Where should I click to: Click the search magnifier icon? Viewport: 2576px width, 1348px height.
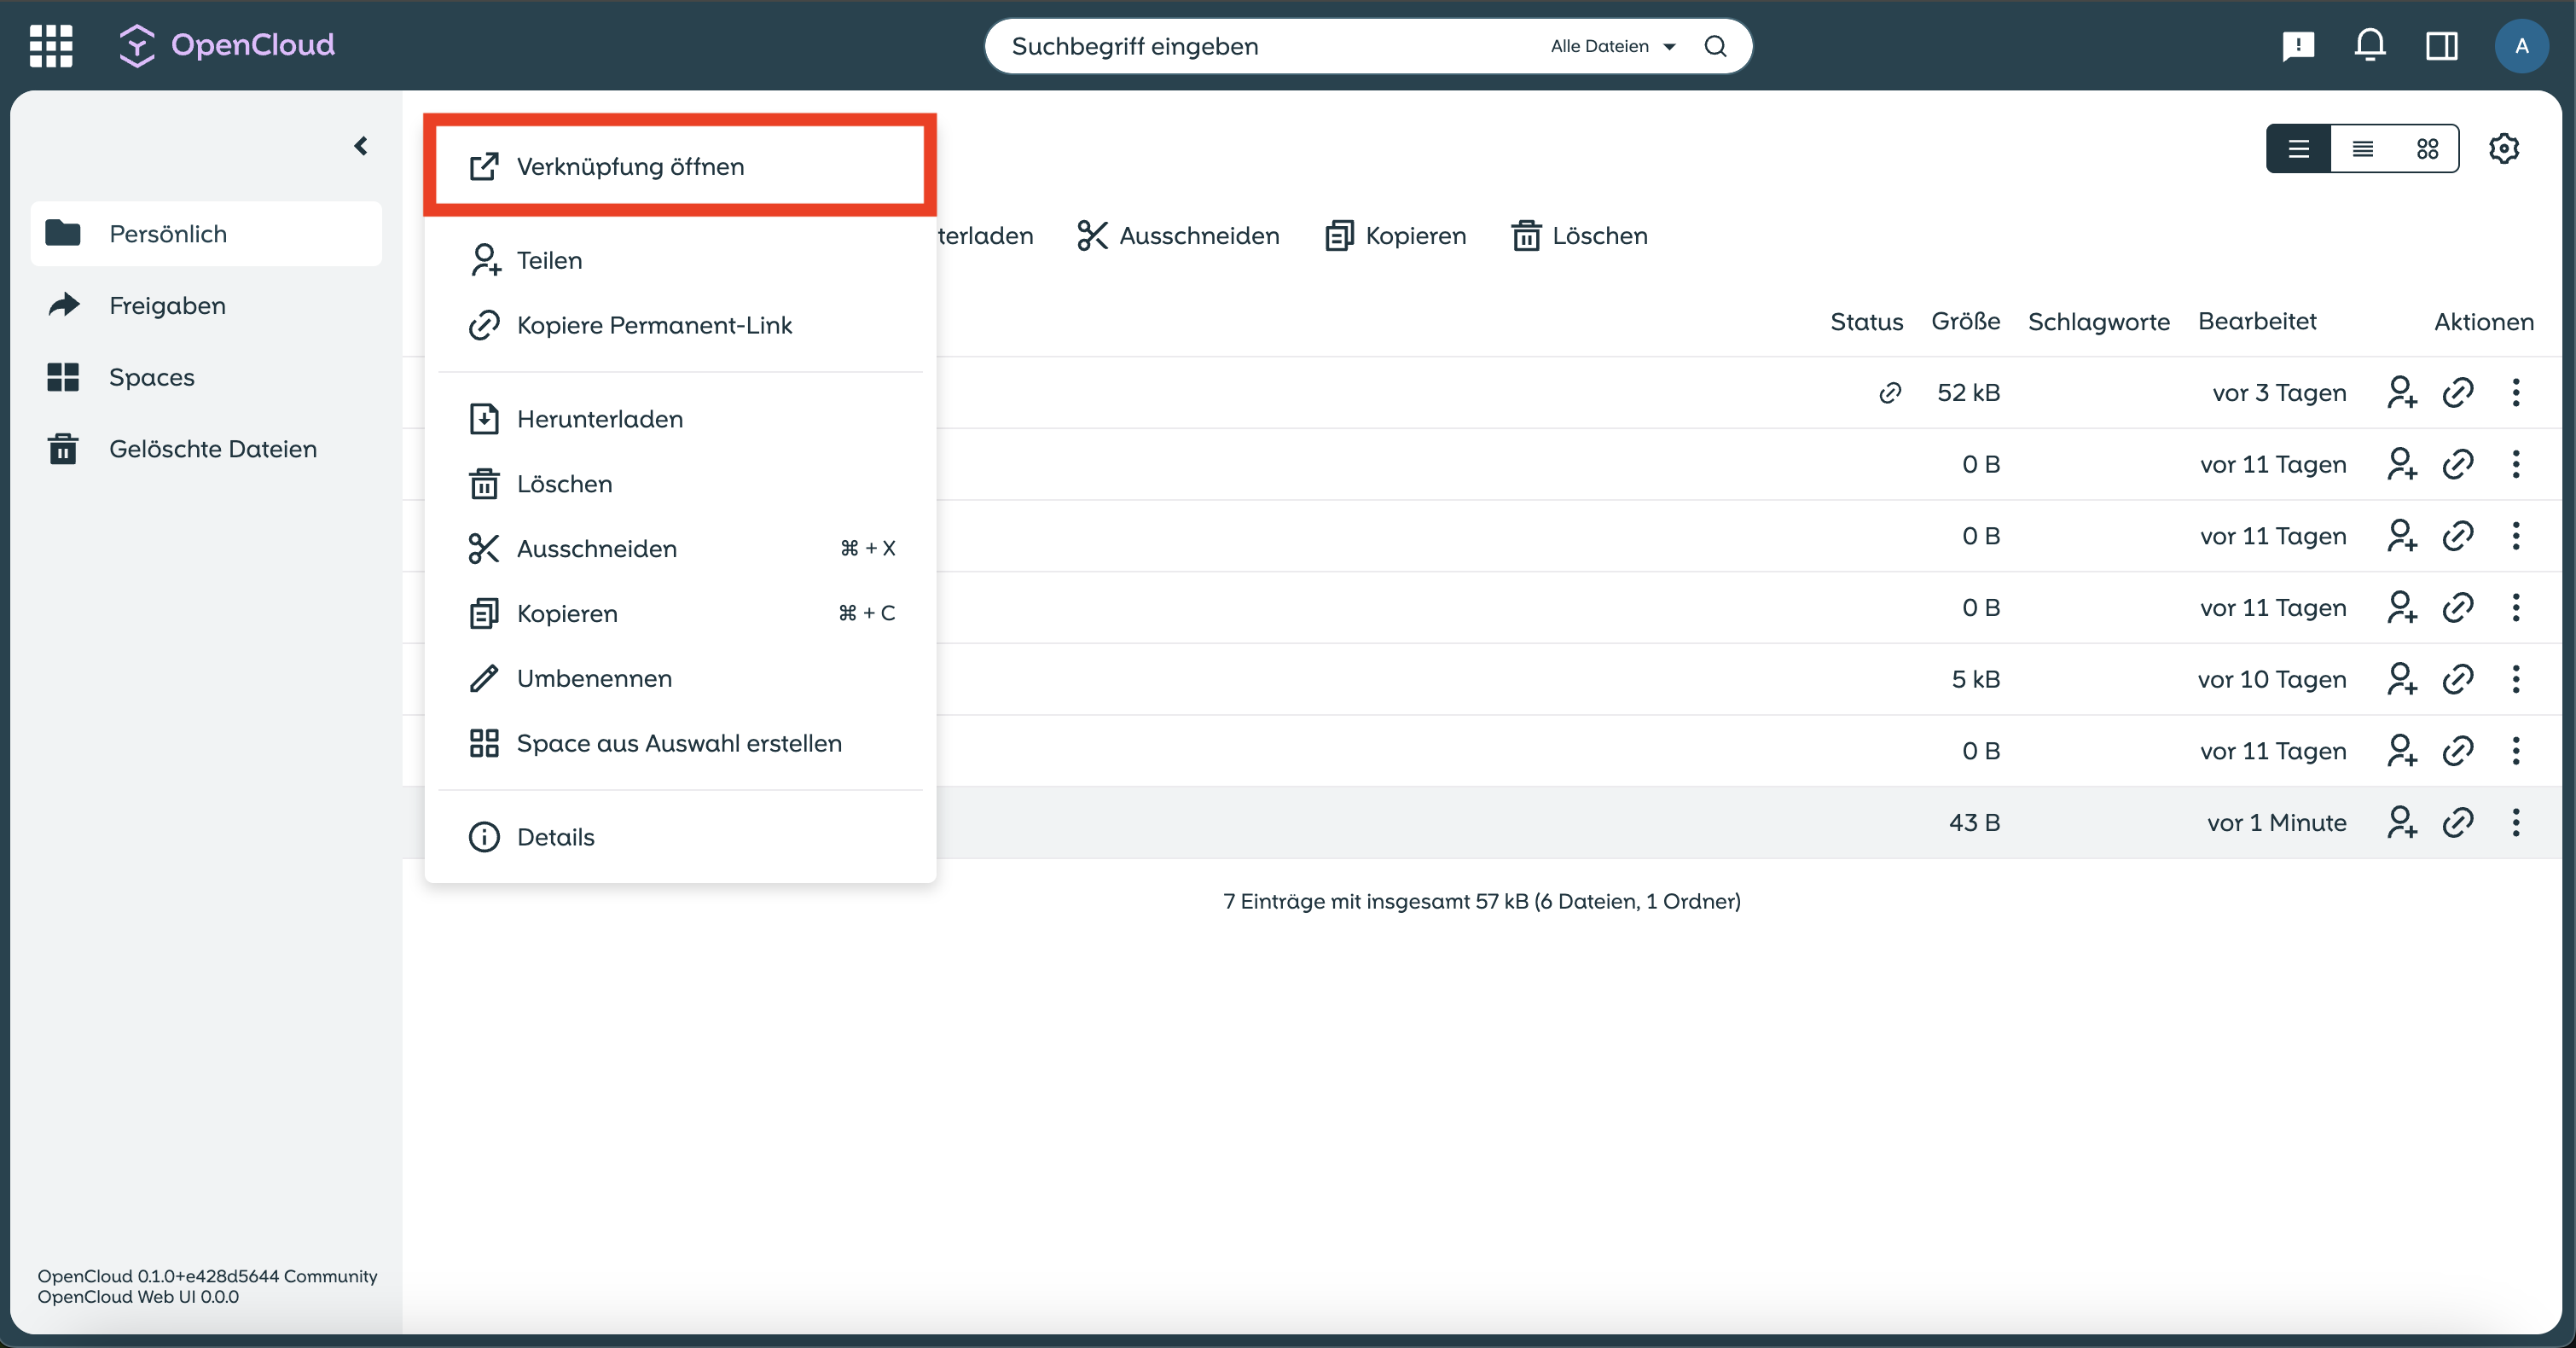[1715, 46]
